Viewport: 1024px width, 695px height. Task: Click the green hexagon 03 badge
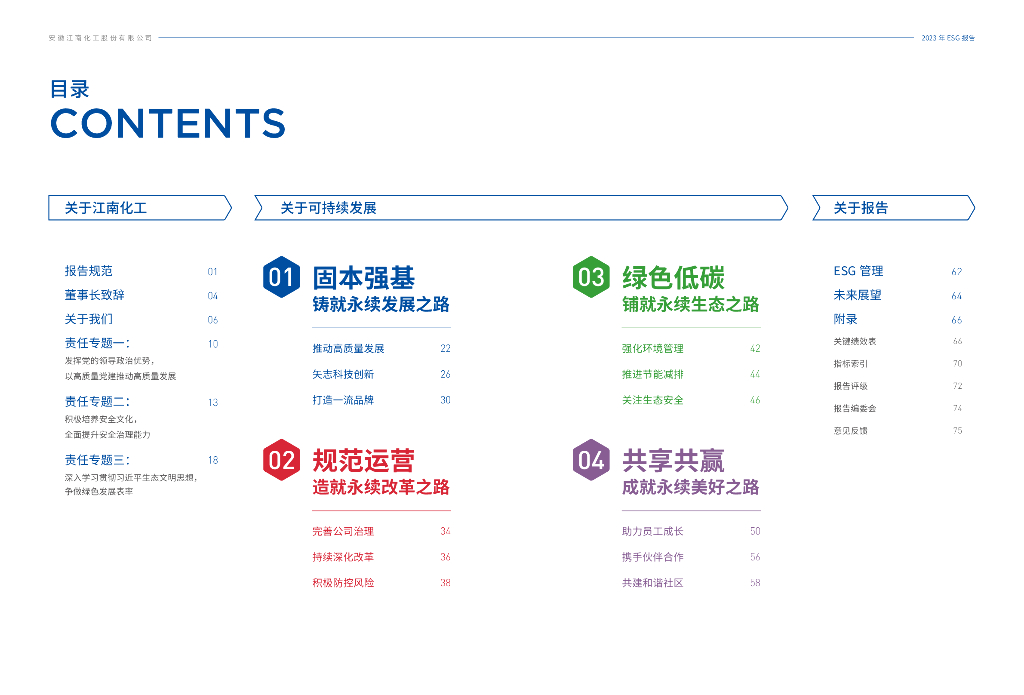(591, 277)
